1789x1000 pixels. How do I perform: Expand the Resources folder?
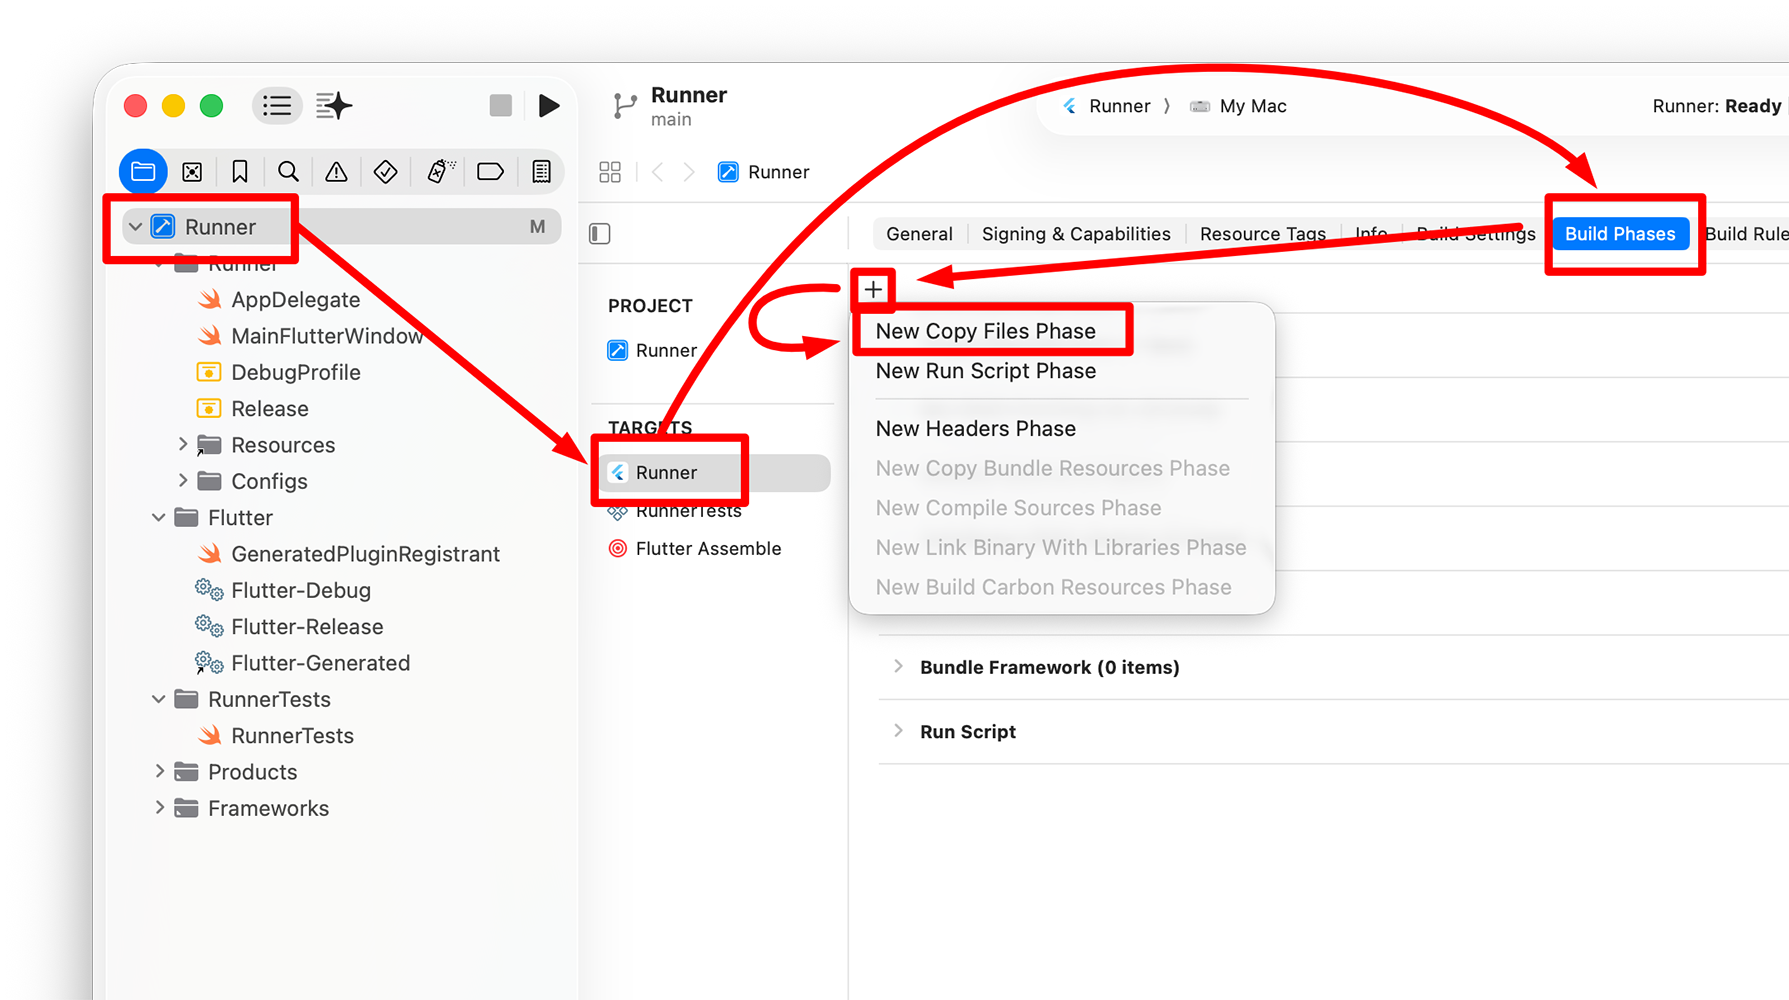pyautogui.click(x=183, y=444)
